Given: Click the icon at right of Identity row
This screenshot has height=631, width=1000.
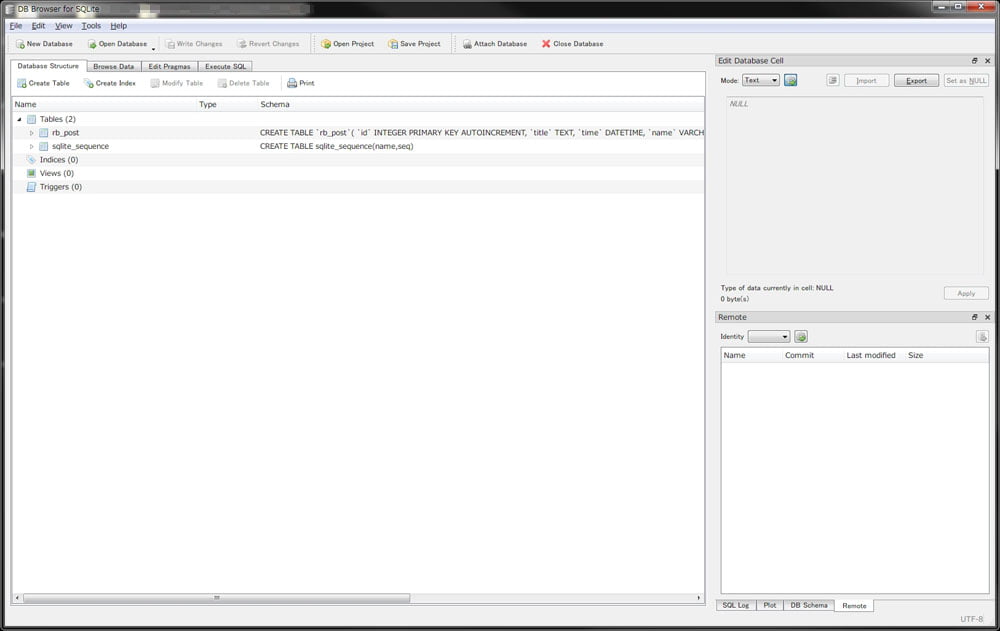Looking at the screenshot, I should pyautogui.click(x=982, y=336).
